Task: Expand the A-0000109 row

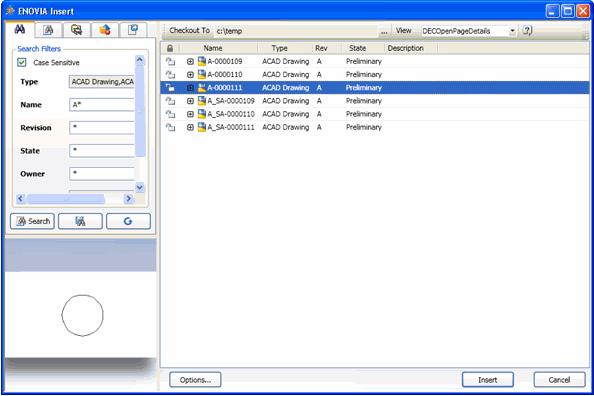Action: (190, 61)
